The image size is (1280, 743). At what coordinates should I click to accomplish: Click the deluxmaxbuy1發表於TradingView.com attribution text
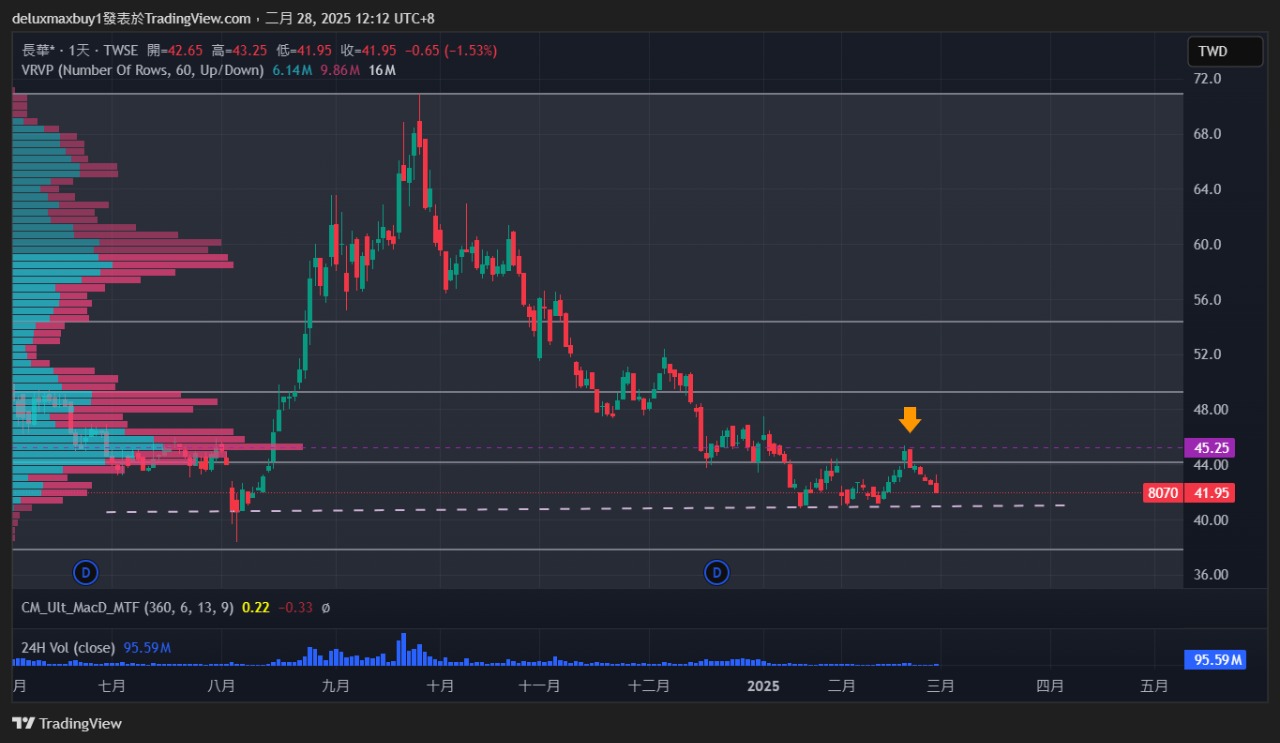point(132,18)
